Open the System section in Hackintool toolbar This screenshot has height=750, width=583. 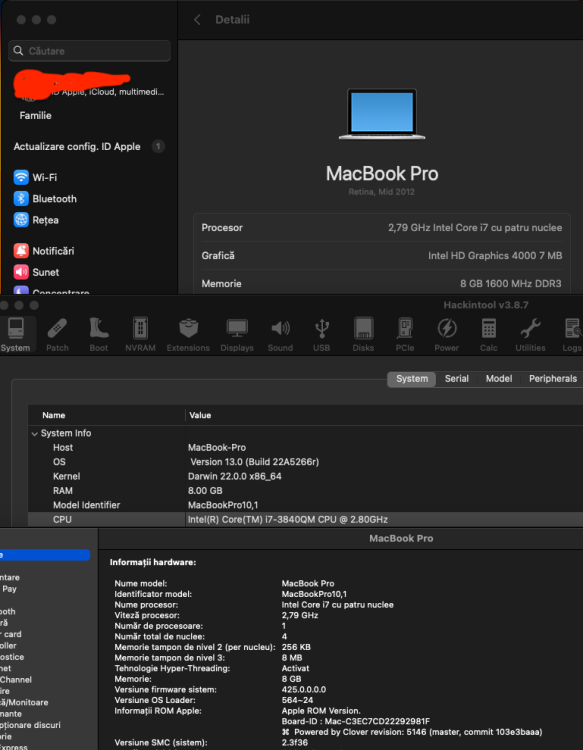(x=16, y=335)
